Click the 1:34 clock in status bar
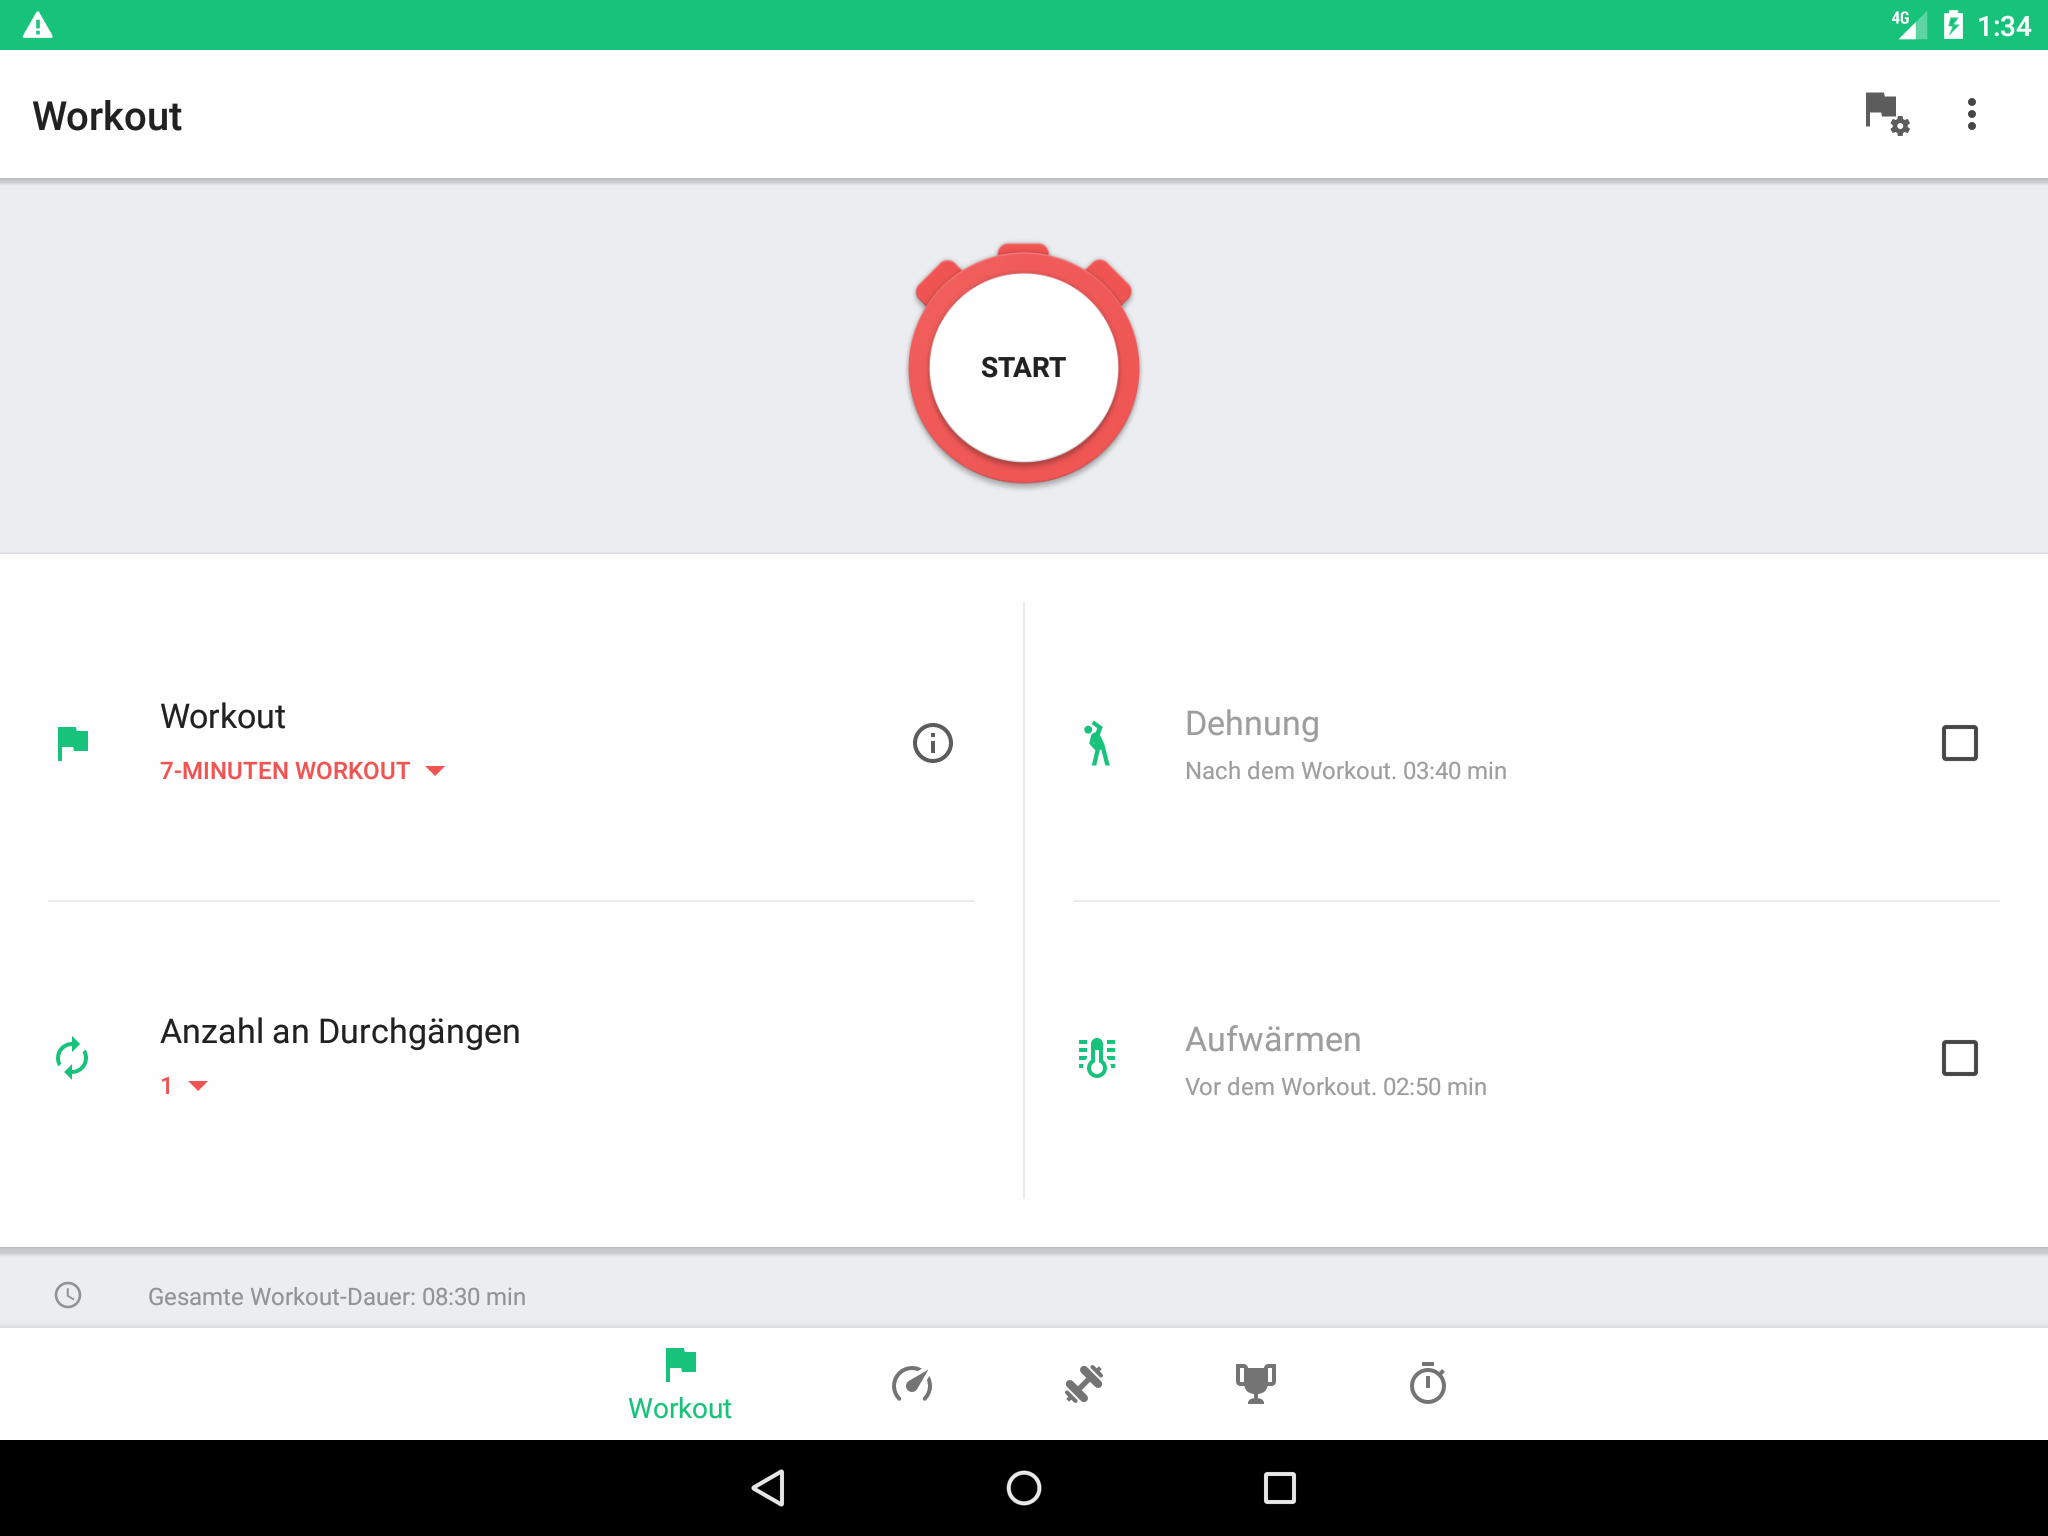The image size is (2048, 1536). (x=2004, y=26)
